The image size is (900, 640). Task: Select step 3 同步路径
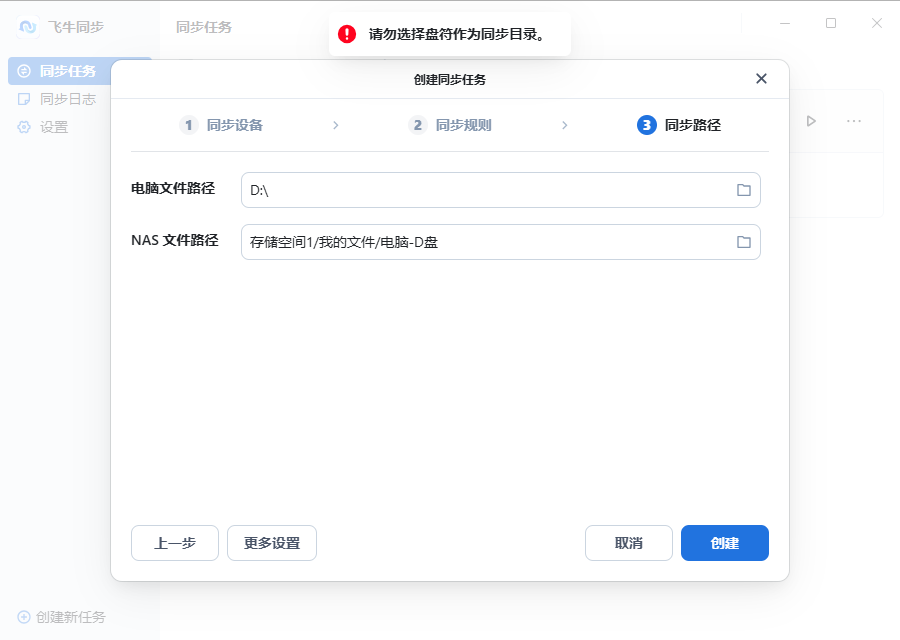point(679,125)
